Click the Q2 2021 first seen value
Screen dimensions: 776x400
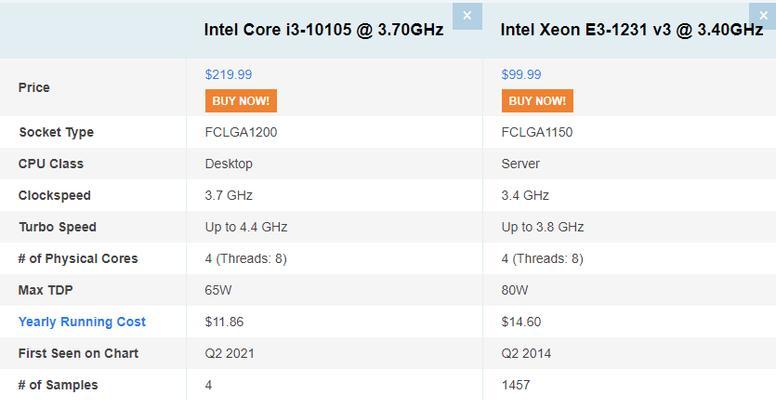pyautogui.click(x=230, y=353)
